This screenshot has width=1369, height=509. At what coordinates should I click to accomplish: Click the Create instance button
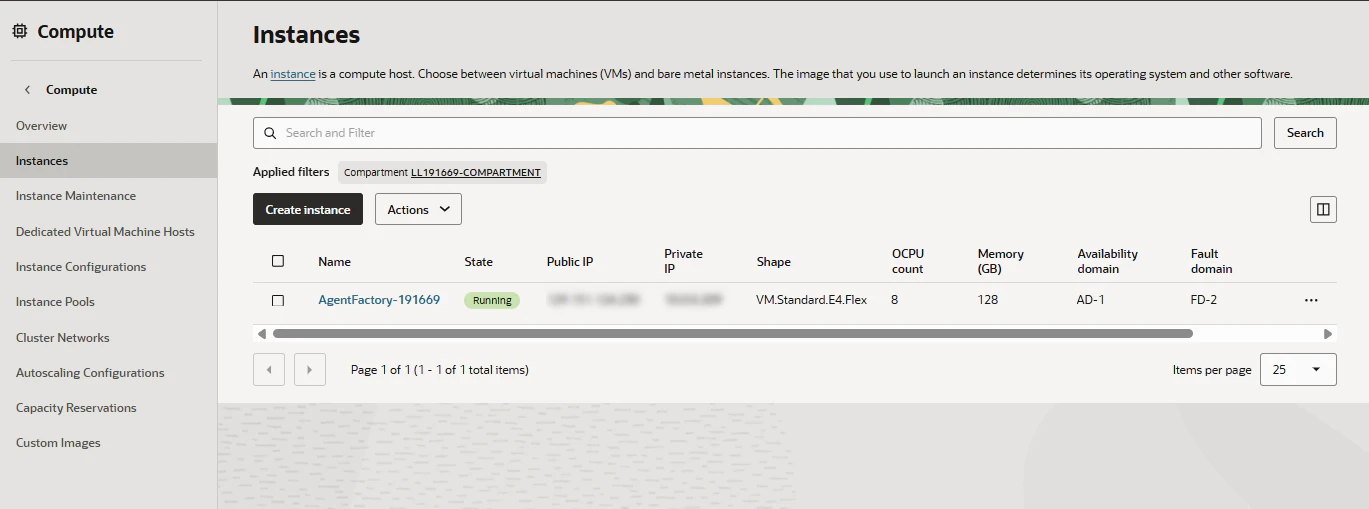point(308,209)
